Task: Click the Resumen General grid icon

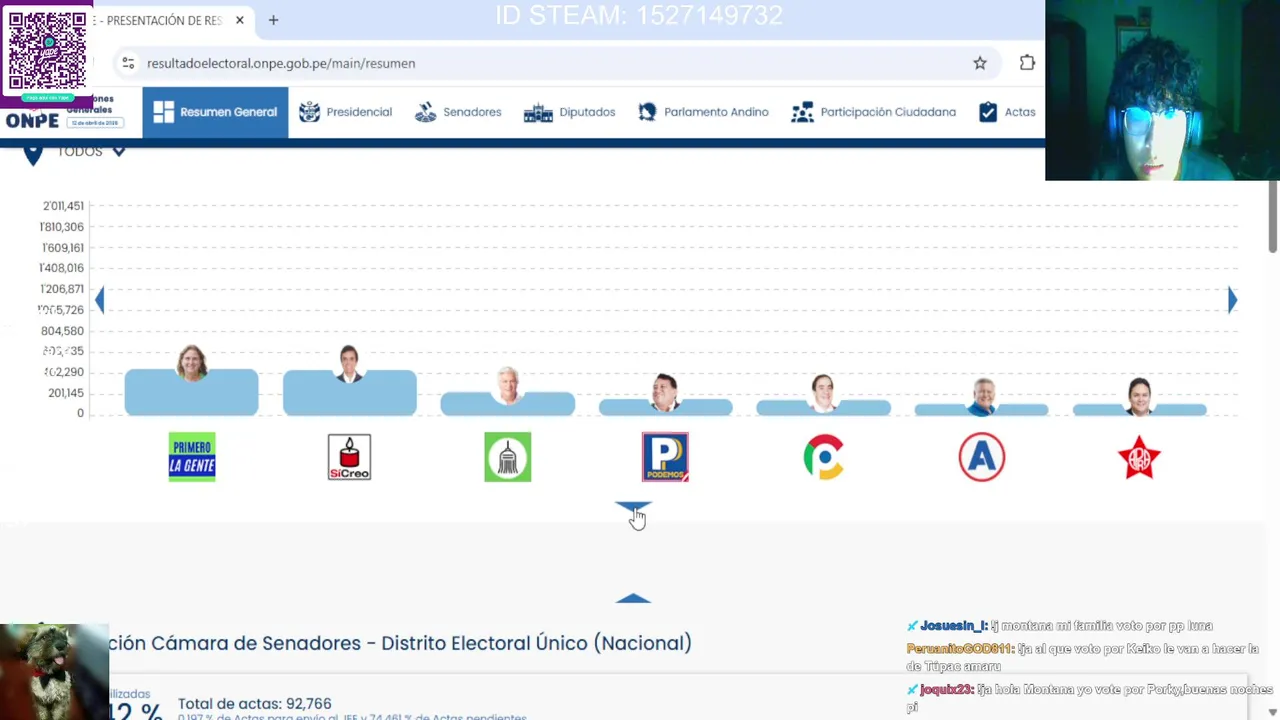Action: 163,112
